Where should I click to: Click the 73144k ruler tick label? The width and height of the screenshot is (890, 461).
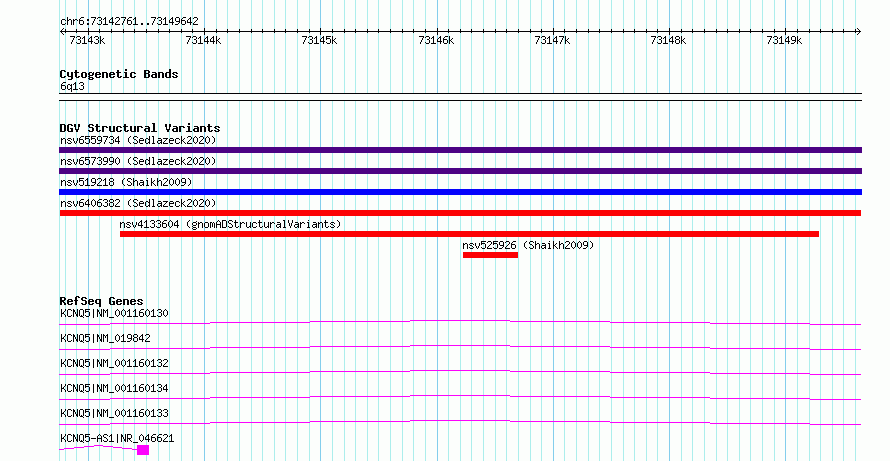tap(203, 41)
